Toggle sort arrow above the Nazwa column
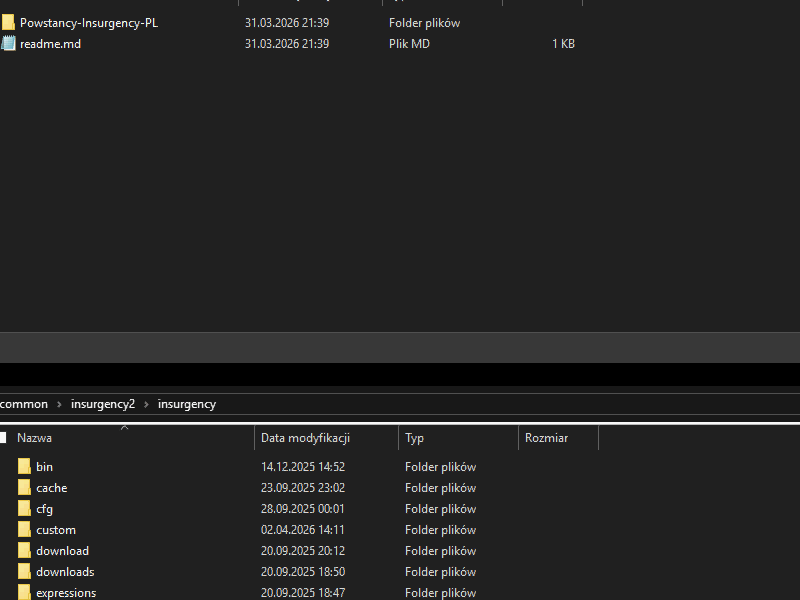Image resolution: width=800 pixels, height=600 pixels. 124,428
